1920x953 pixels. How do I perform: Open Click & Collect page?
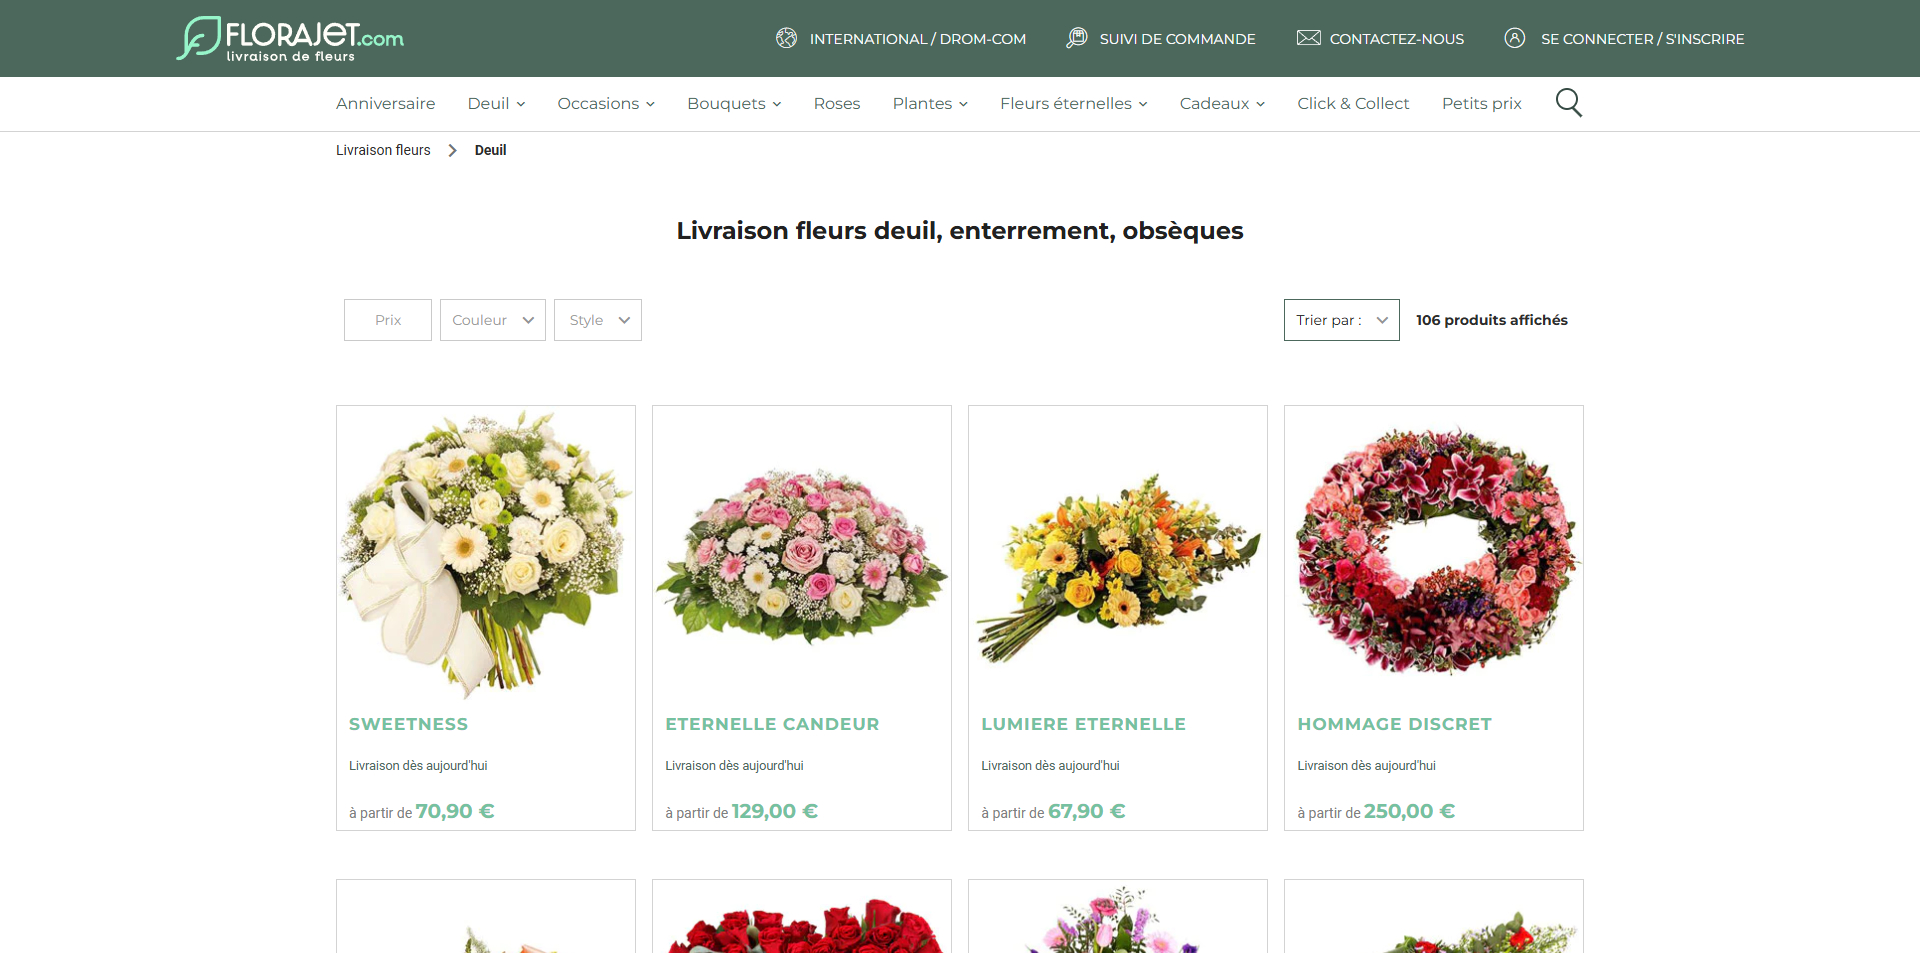click(x=1353, y=103)
